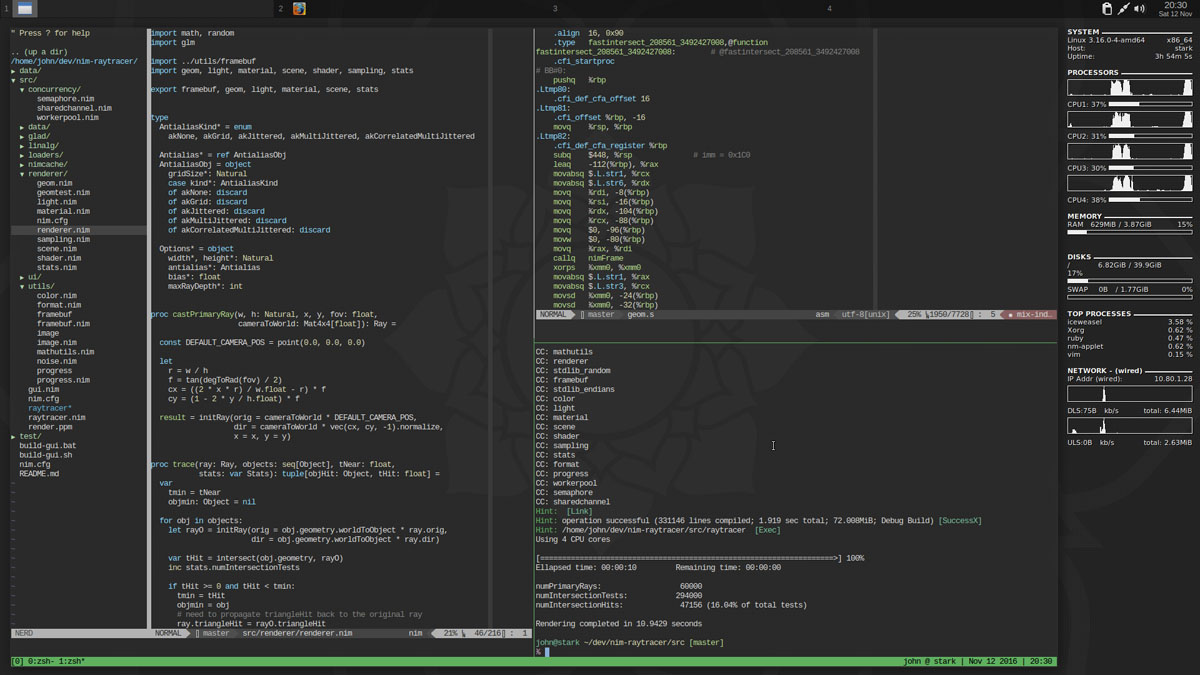Expand the ui/ folder arrow
The width and height of the screenshot is (1200, 675).
(23, 277)
